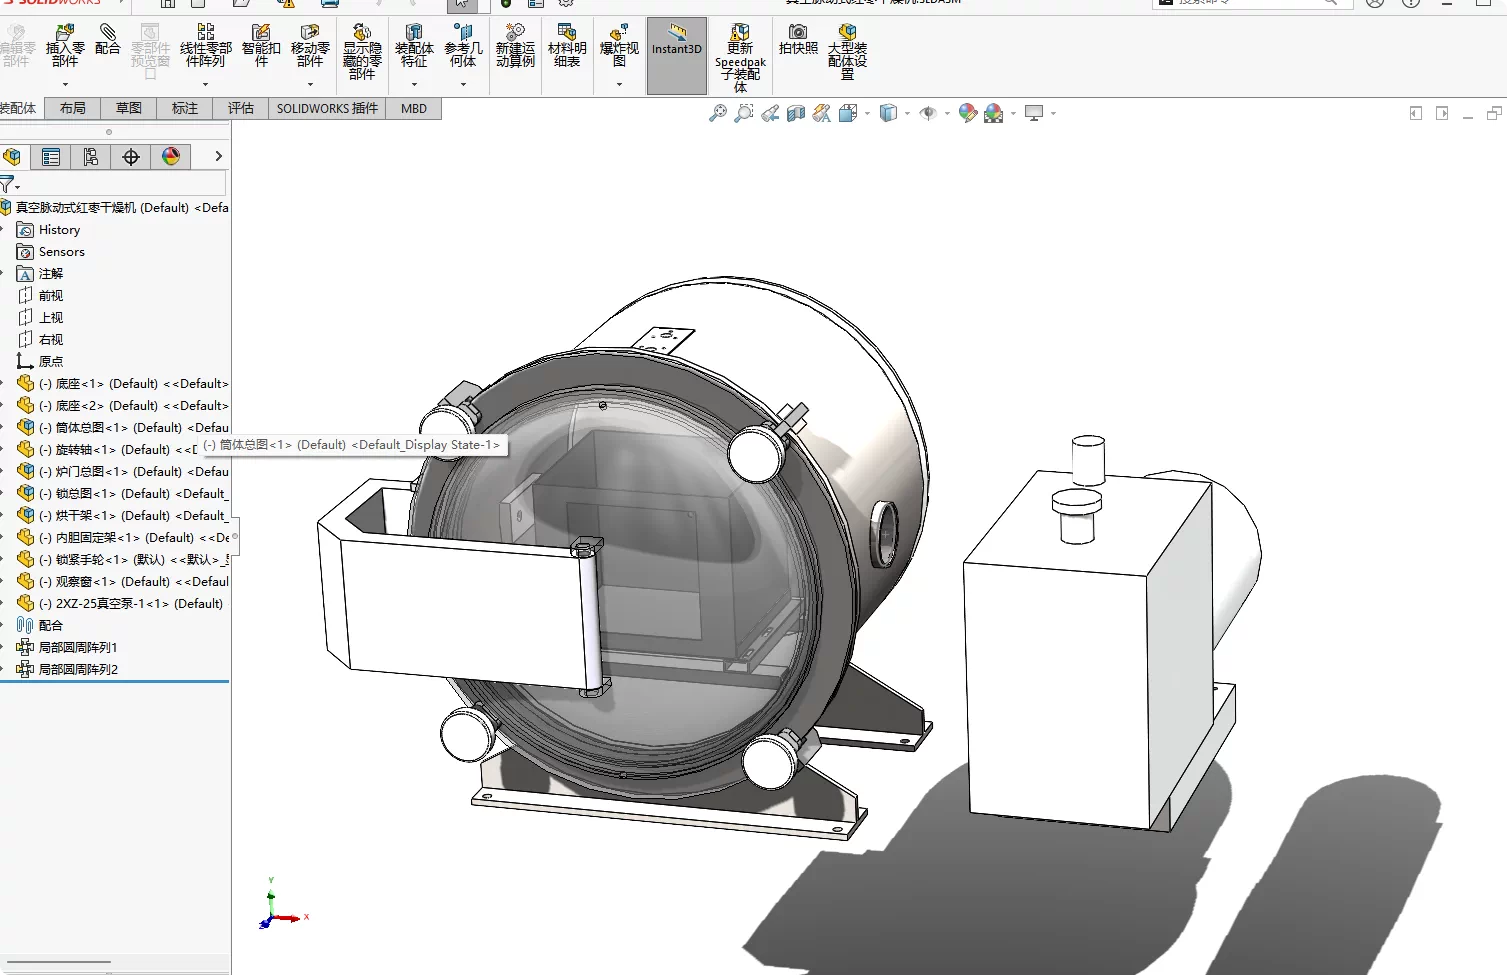Click the Exploded View (爆炸视图) tool

(x=619, y=47)
